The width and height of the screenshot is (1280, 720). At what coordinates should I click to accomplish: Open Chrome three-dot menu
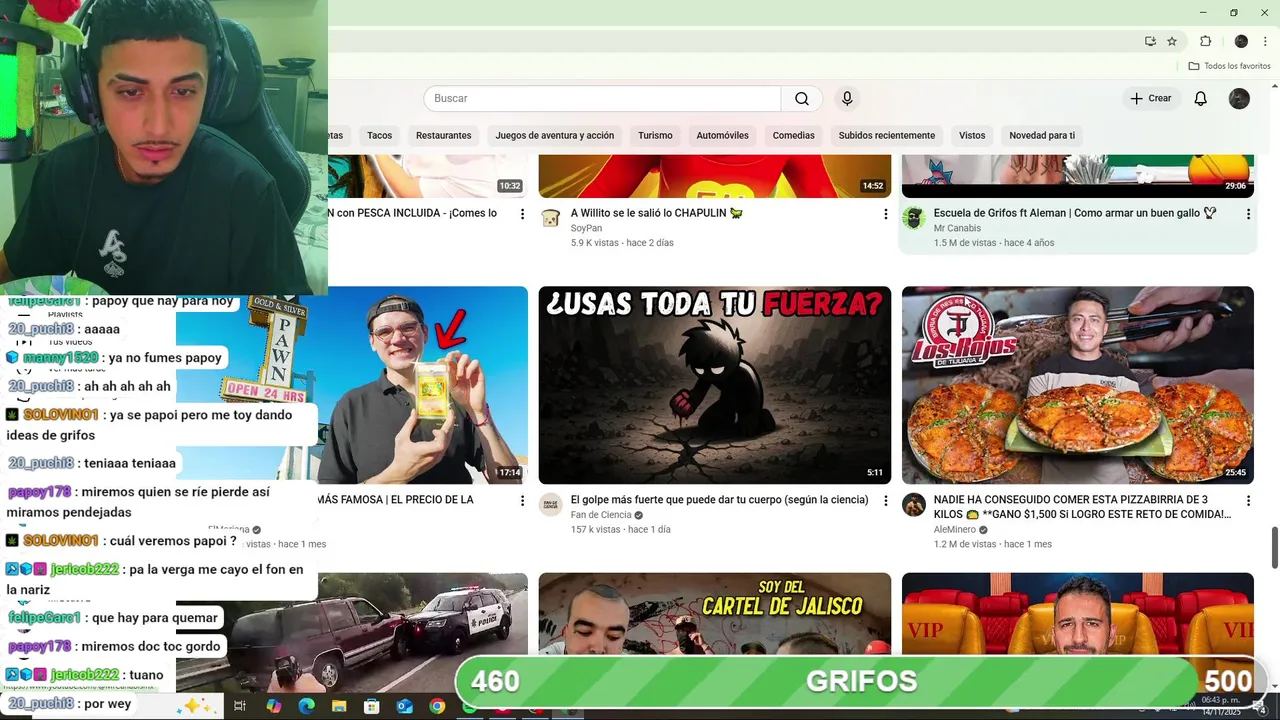pos(1267,41)
